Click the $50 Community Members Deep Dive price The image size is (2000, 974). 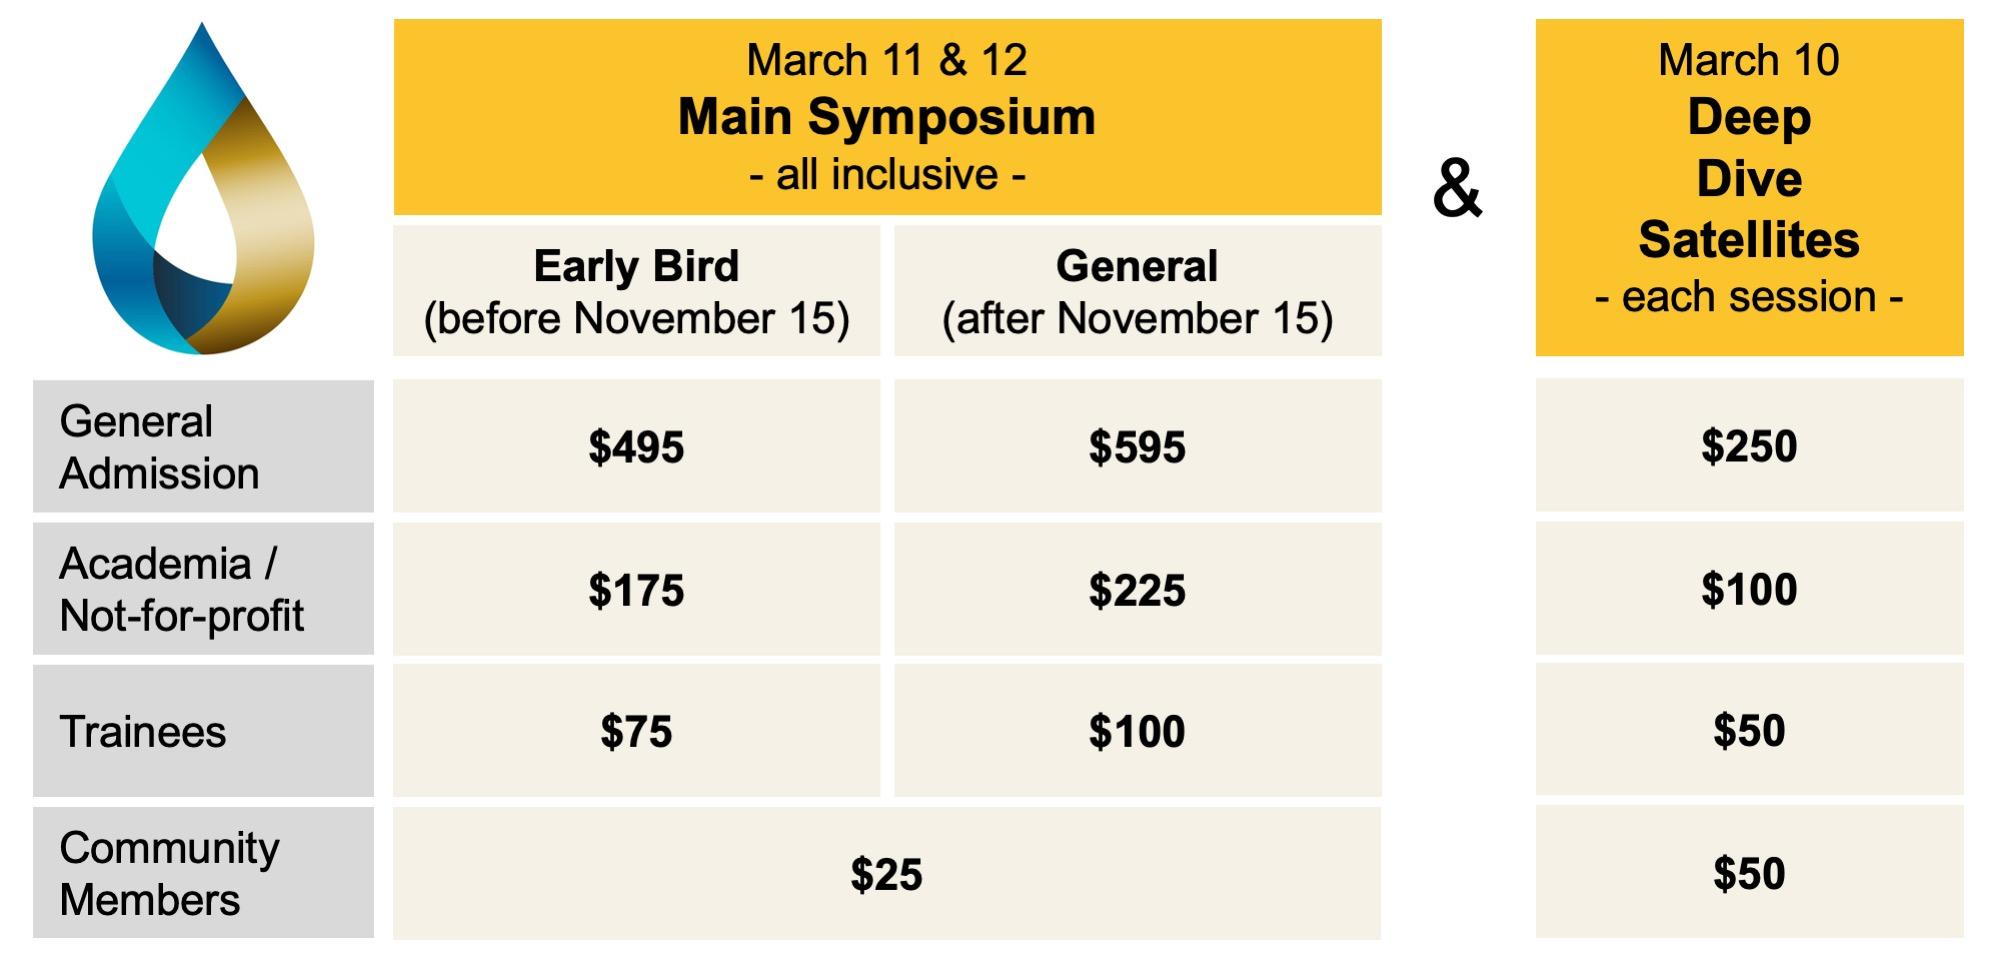1749,873
